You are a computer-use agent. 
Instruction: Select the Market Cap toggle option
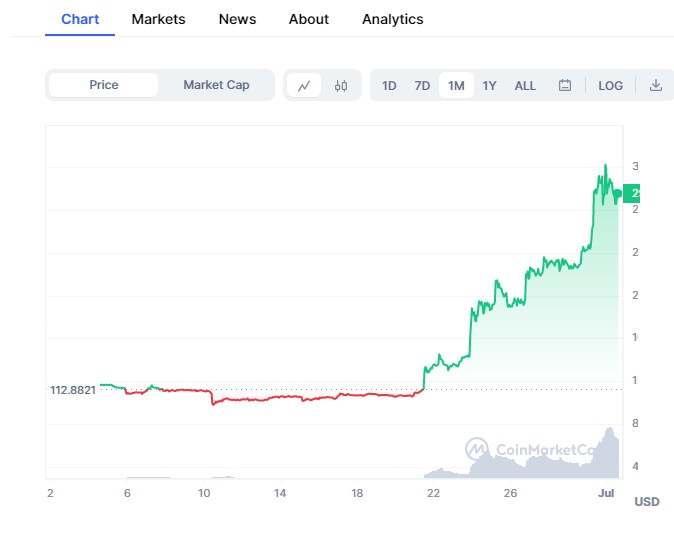[216, 85]
